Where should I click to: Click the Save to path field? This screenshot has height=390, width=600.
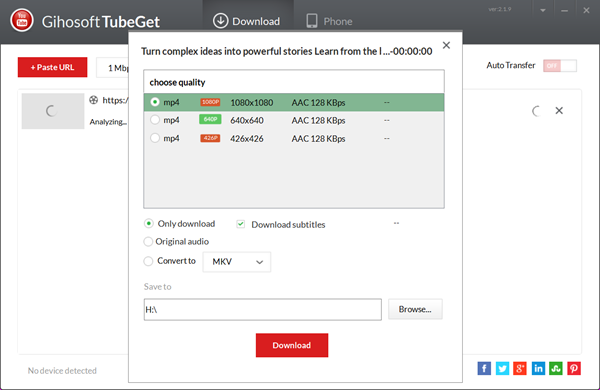tap(262, 309)
